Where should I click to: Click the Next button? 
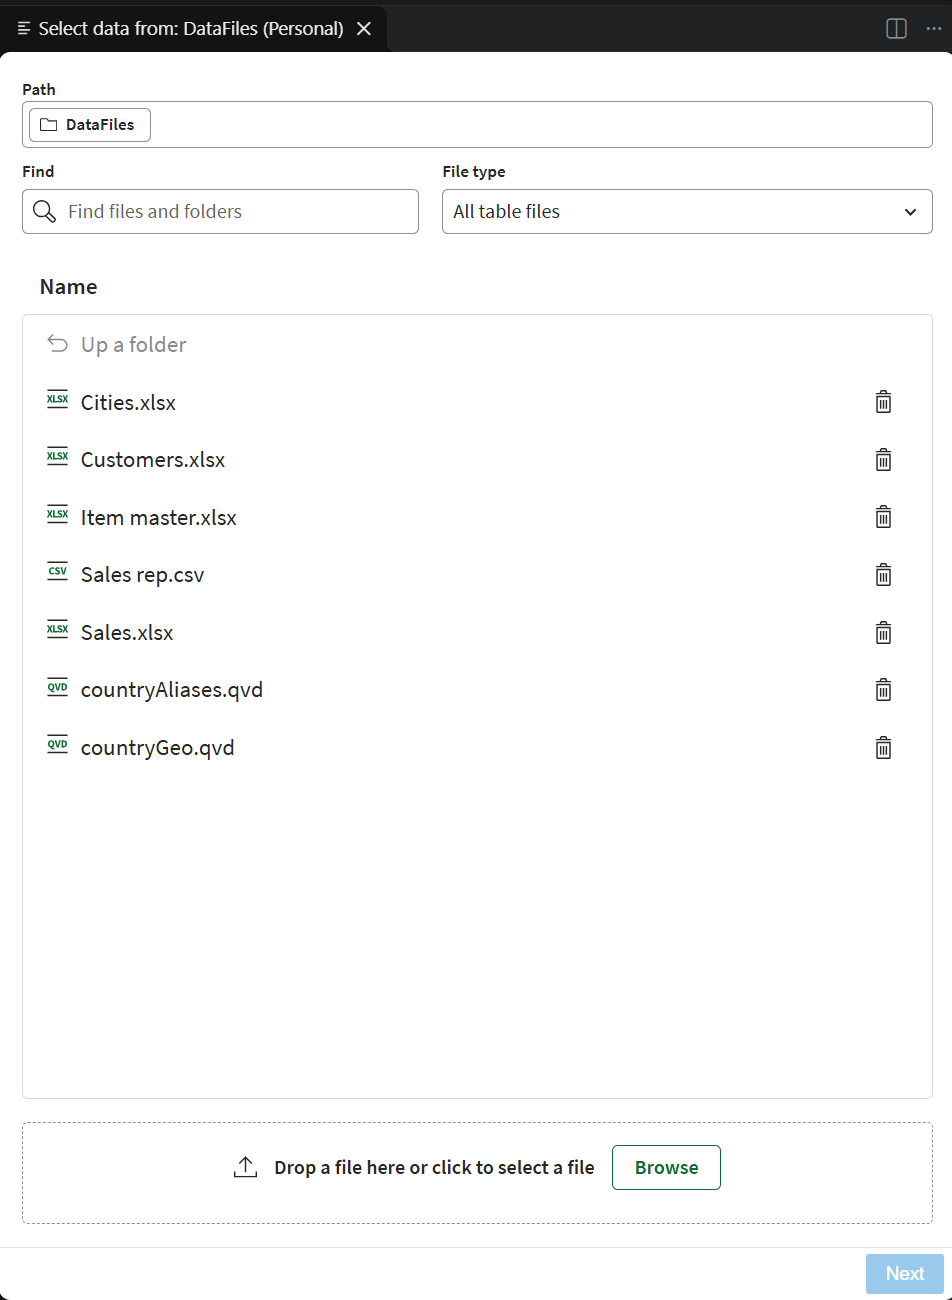pyautogui.click(x=905, y=1273)
